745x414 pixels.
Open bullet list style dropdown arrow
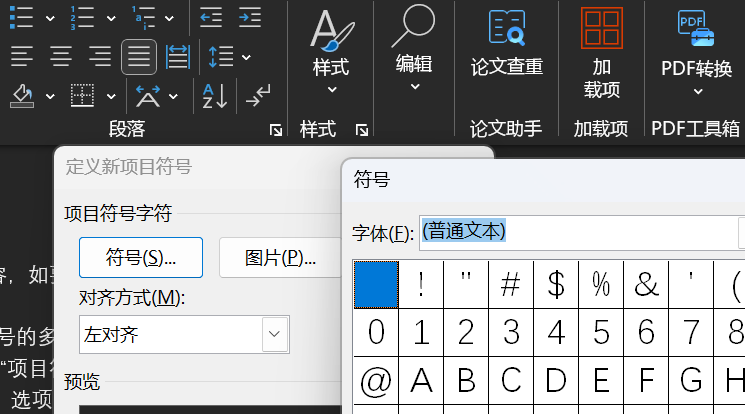point(50,19)
